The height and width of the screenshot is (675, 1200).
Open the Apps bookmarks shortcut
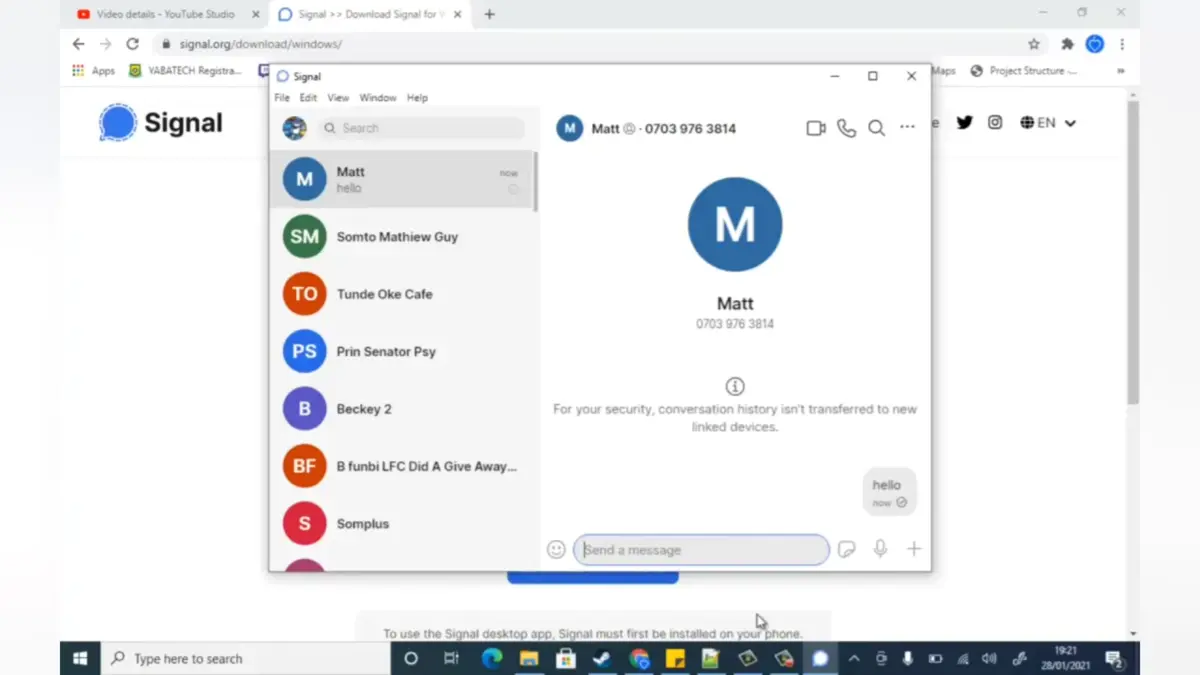tap(93, 71)
